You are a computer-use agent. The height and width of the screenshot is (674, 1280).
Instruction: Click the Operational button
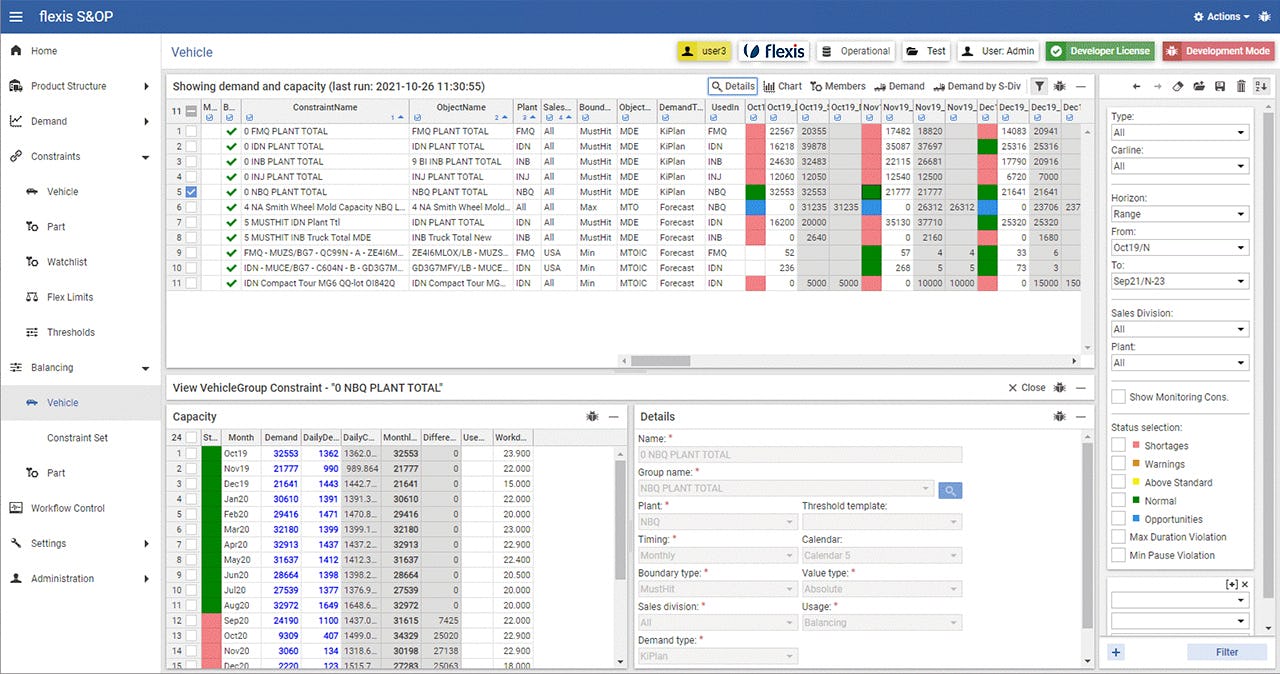coord(855,51)
